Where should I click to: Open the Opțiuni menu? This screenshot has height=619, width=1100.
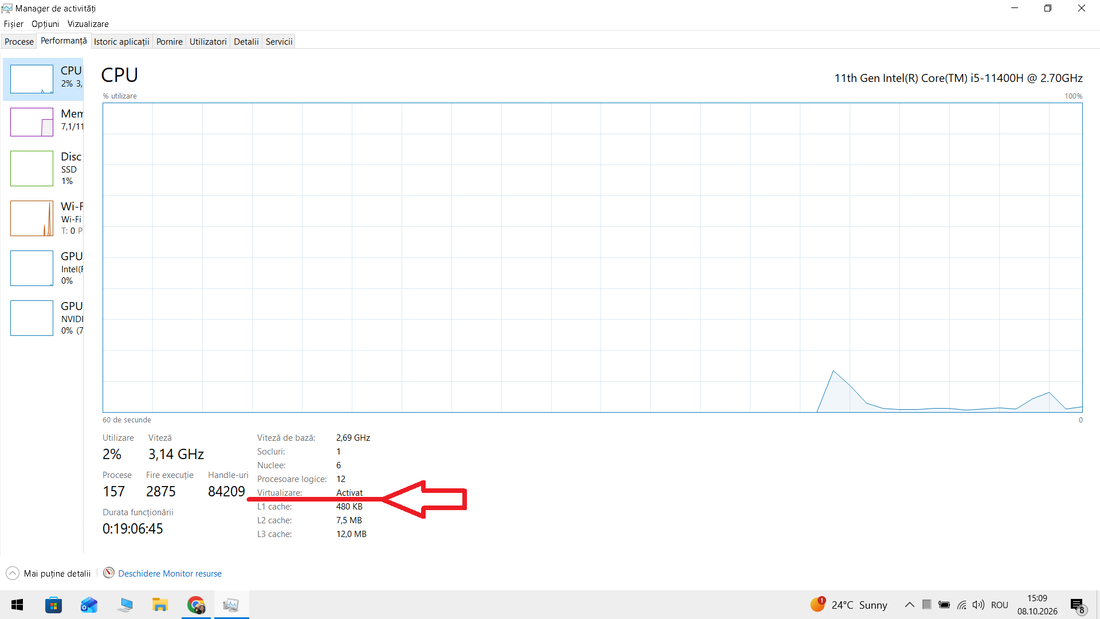(45, 24)
